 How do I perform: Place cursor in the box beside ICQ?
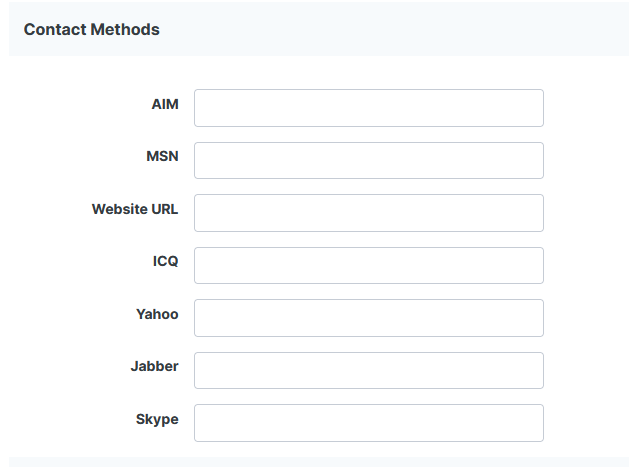click(368, 265)
